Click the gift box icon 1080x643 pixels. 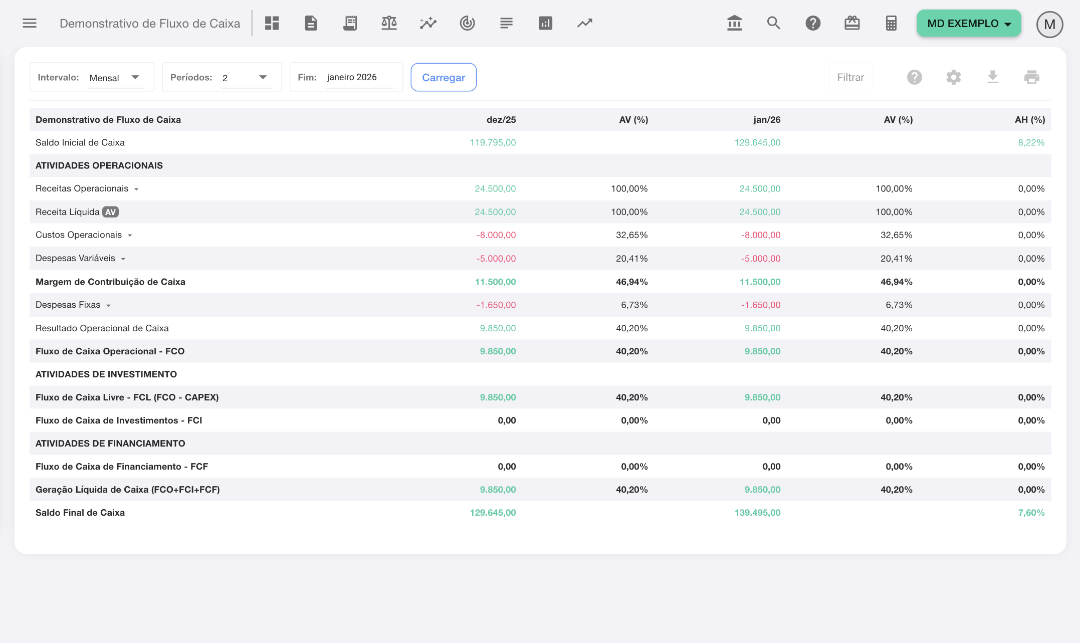click(x=852, y=23)
